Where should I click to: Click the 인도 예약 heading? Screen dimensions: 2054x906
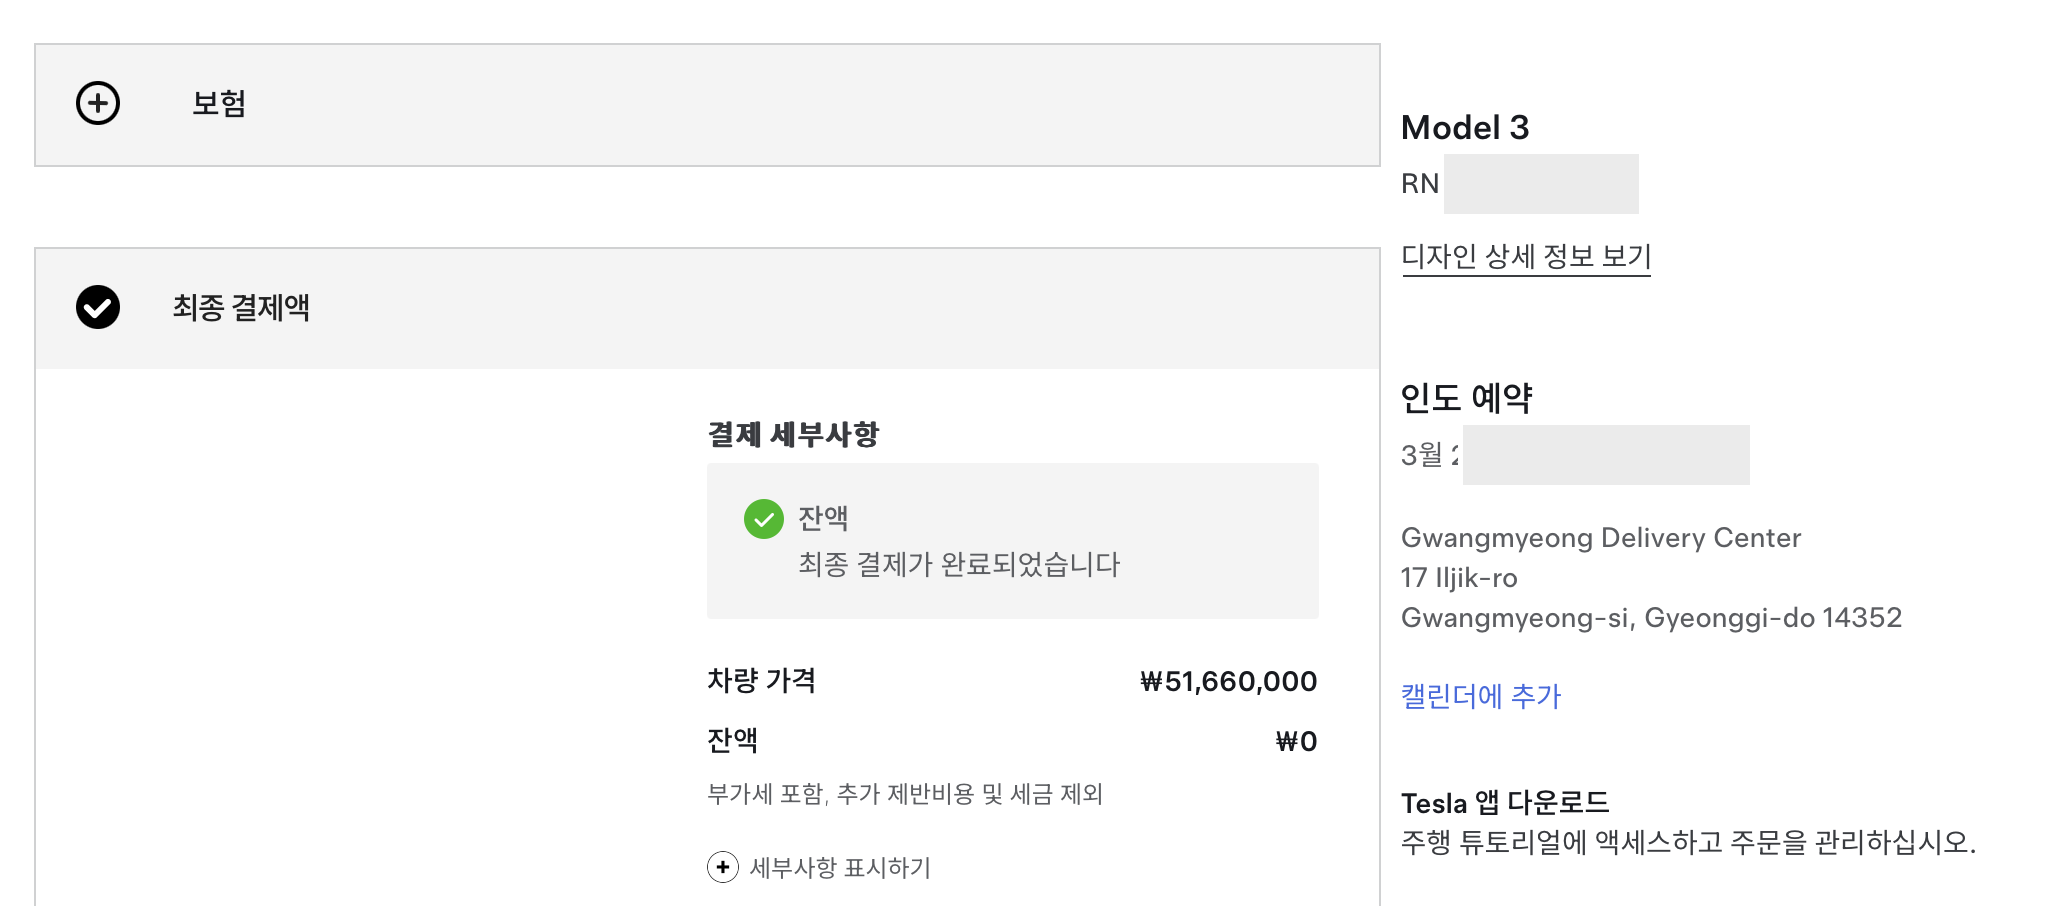click(1466, 398)
